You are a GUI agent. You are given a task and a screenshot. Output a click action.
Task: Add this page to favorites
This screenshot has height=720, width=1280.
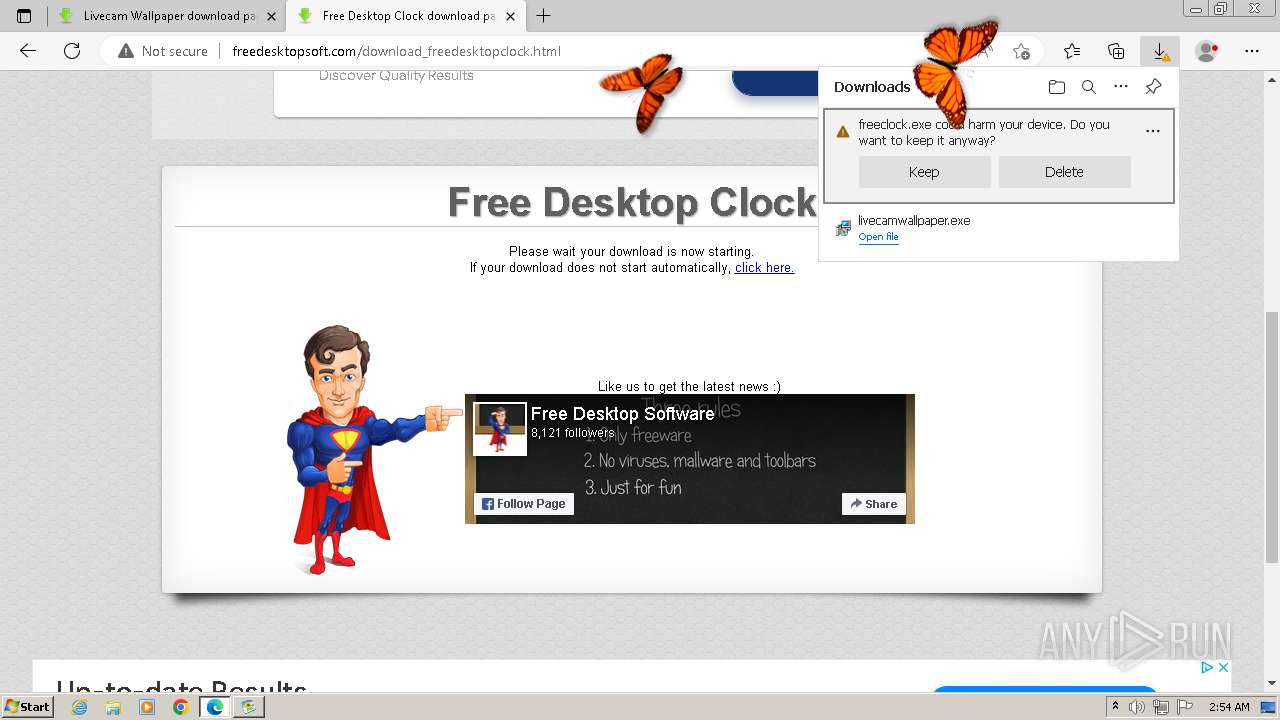(x=1021, y=51)
